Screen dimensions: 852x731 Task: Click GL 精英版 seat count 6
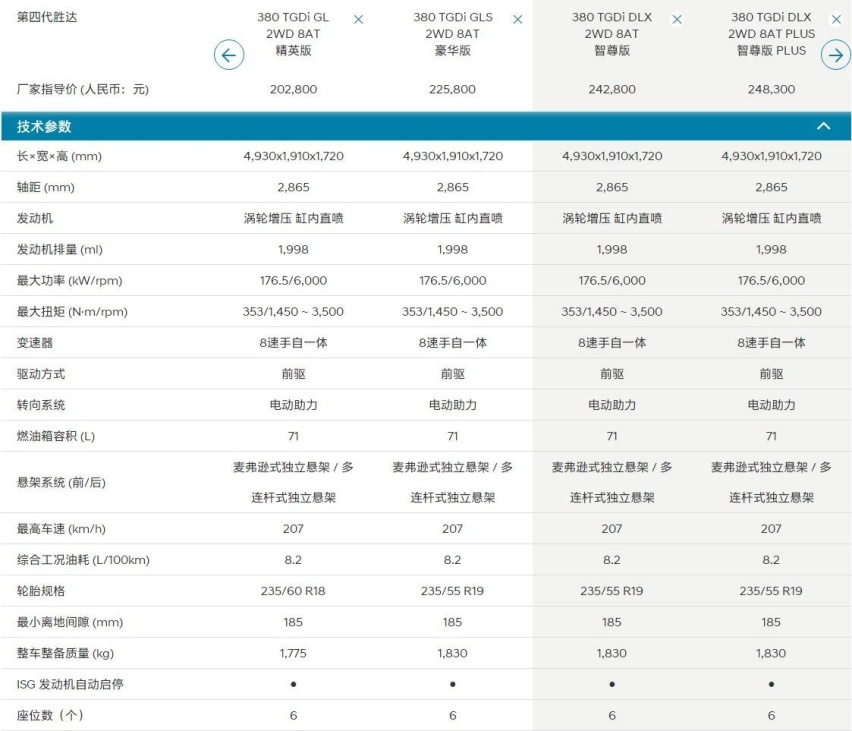pyautogui.click(x=293, y=715)
